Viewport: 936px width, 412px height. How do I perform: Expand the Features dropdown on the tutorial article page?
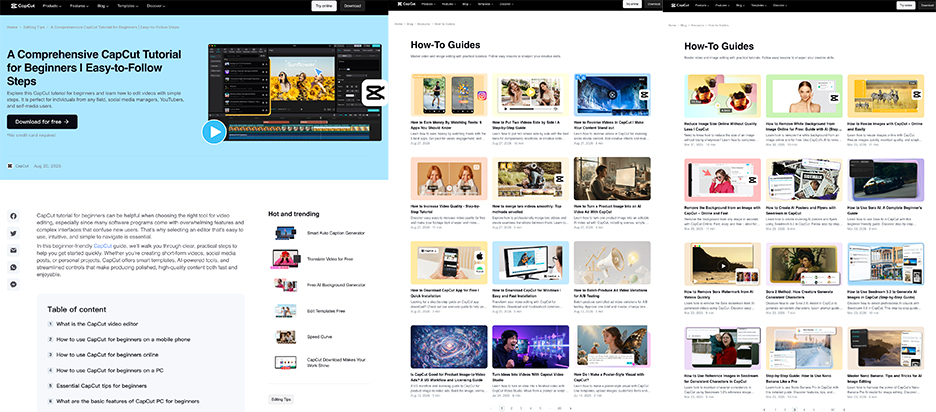pos(79,6)
